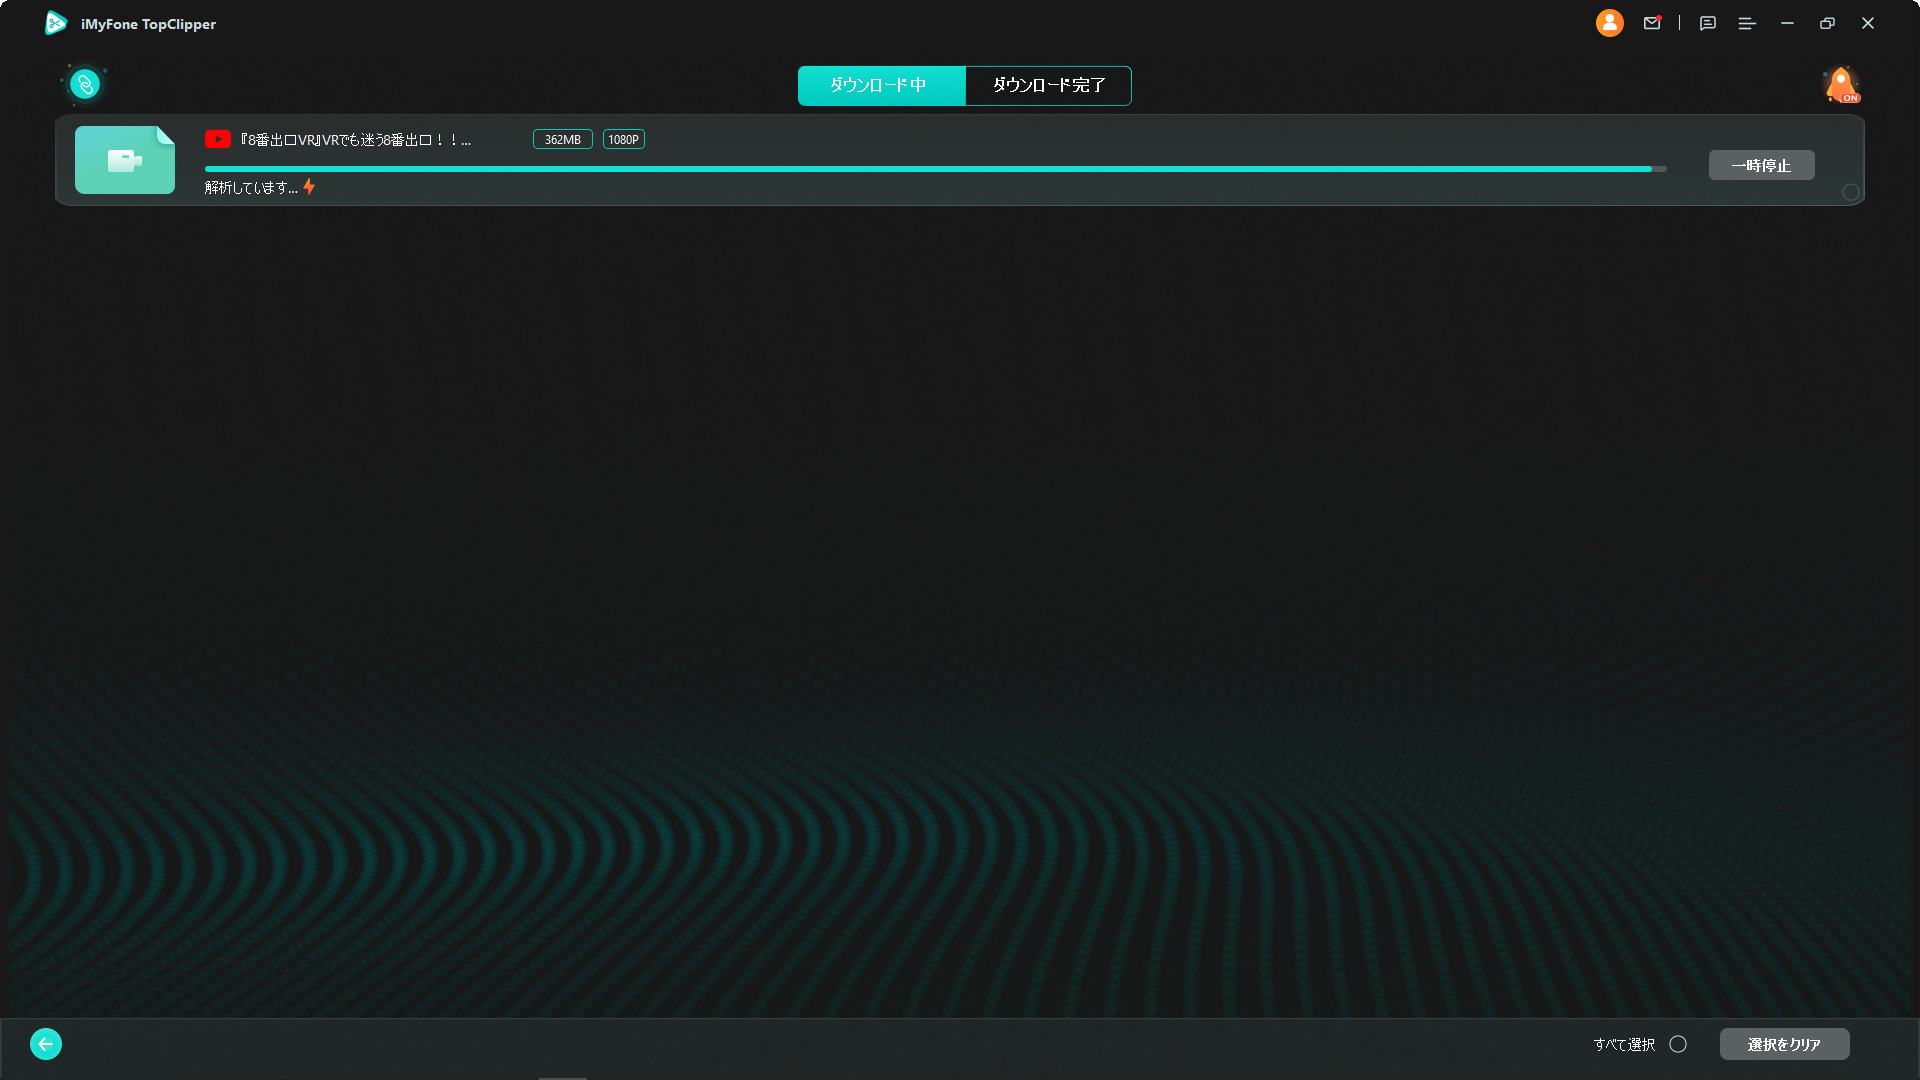Open the mail notifications icon
This screenshot has width=1920, height=1080.
(1652, 23)
